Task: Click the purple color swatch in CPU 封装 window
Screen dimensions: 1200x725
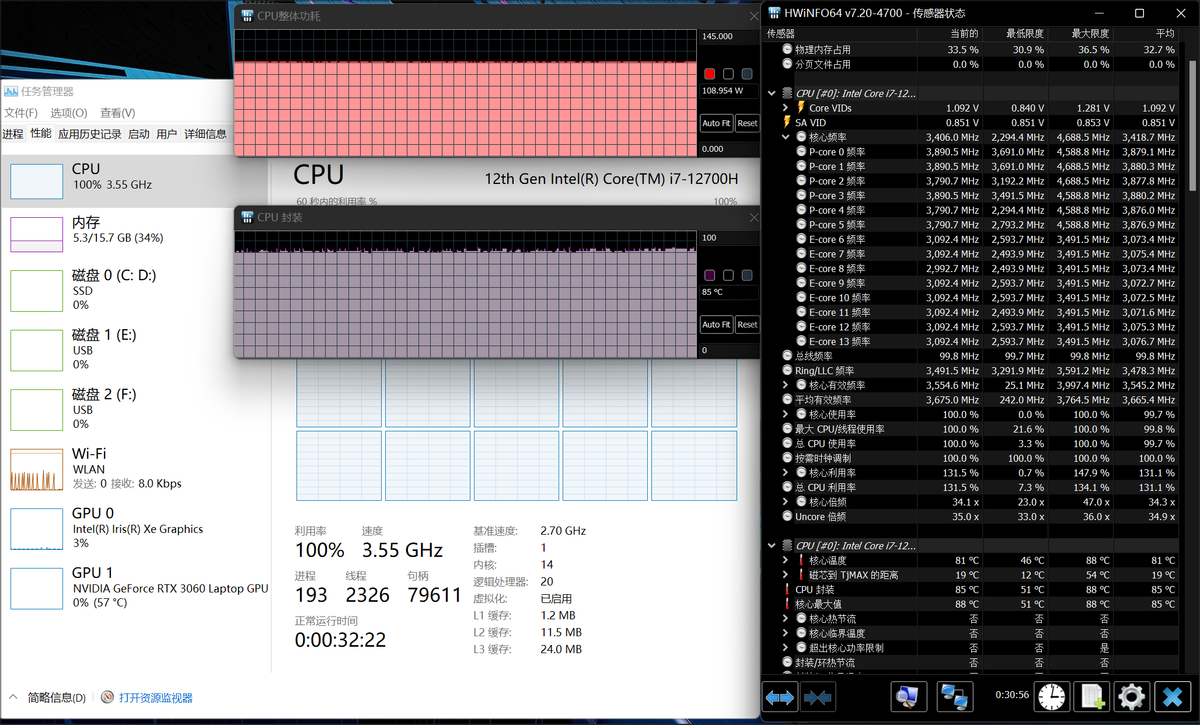Action: point(709,275)
